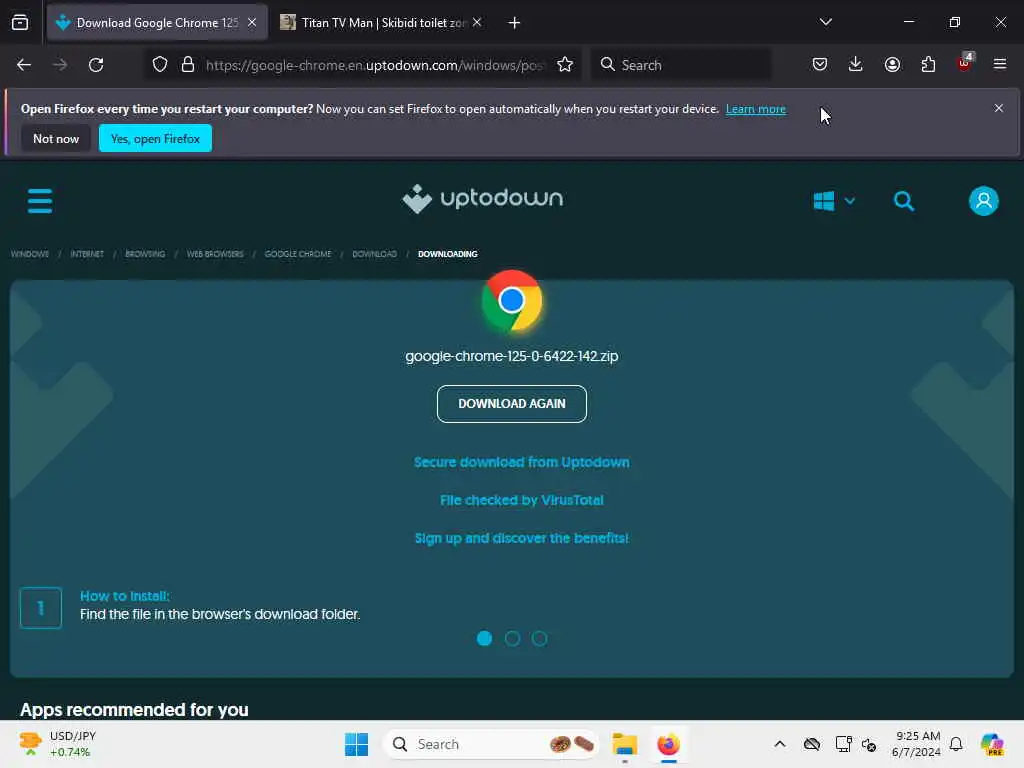Viewport: 1024px width, 768px height.
Task: Go back to previous page
Action: pyautogui.click(x=24, y=65)
